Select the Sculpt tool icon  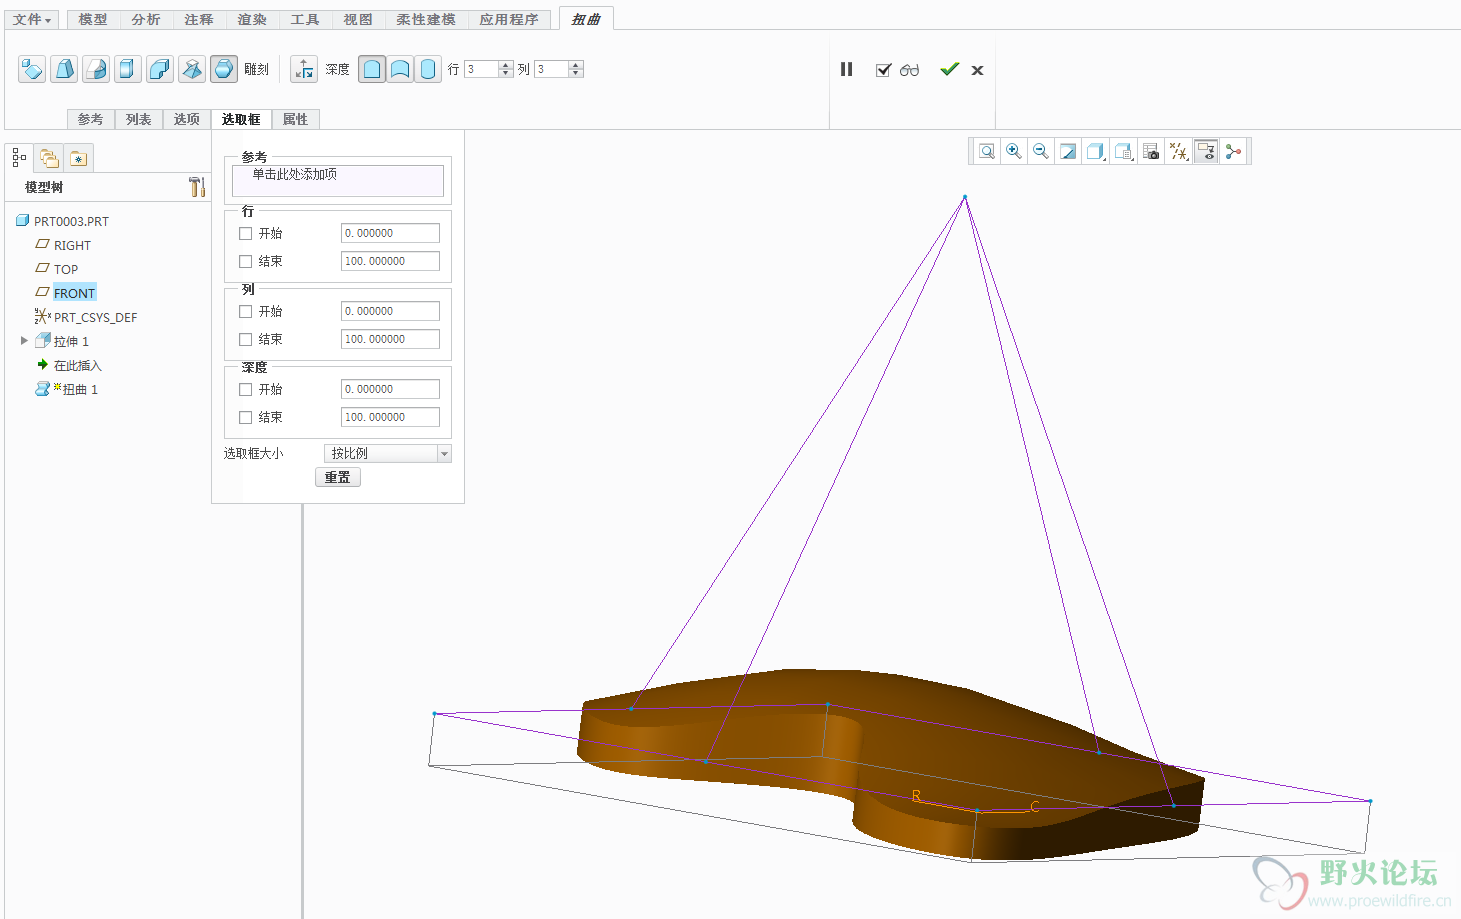(x=224, y=69)
